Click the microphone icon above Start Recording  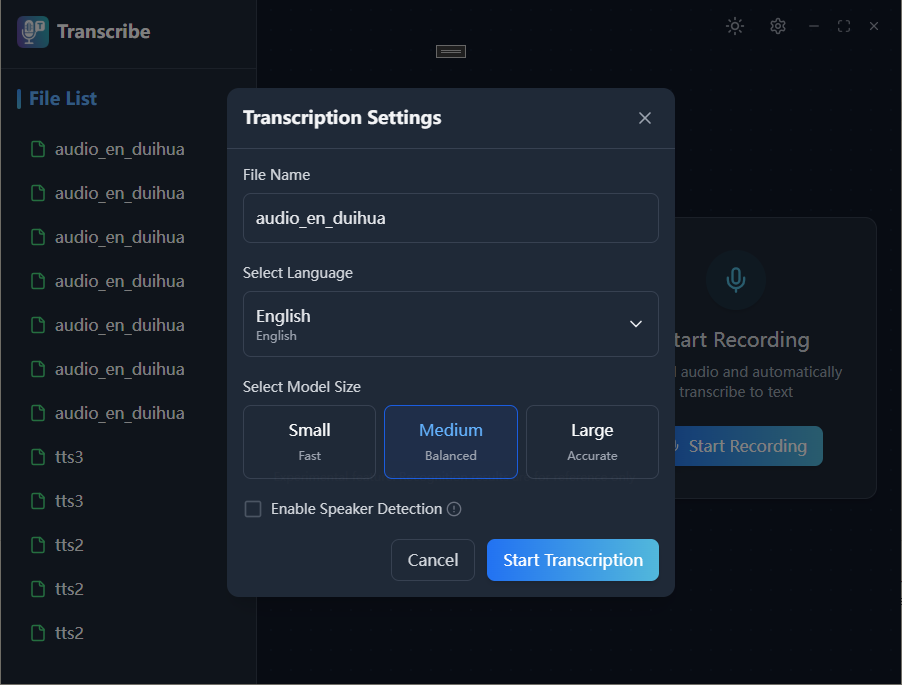[736, 280]
